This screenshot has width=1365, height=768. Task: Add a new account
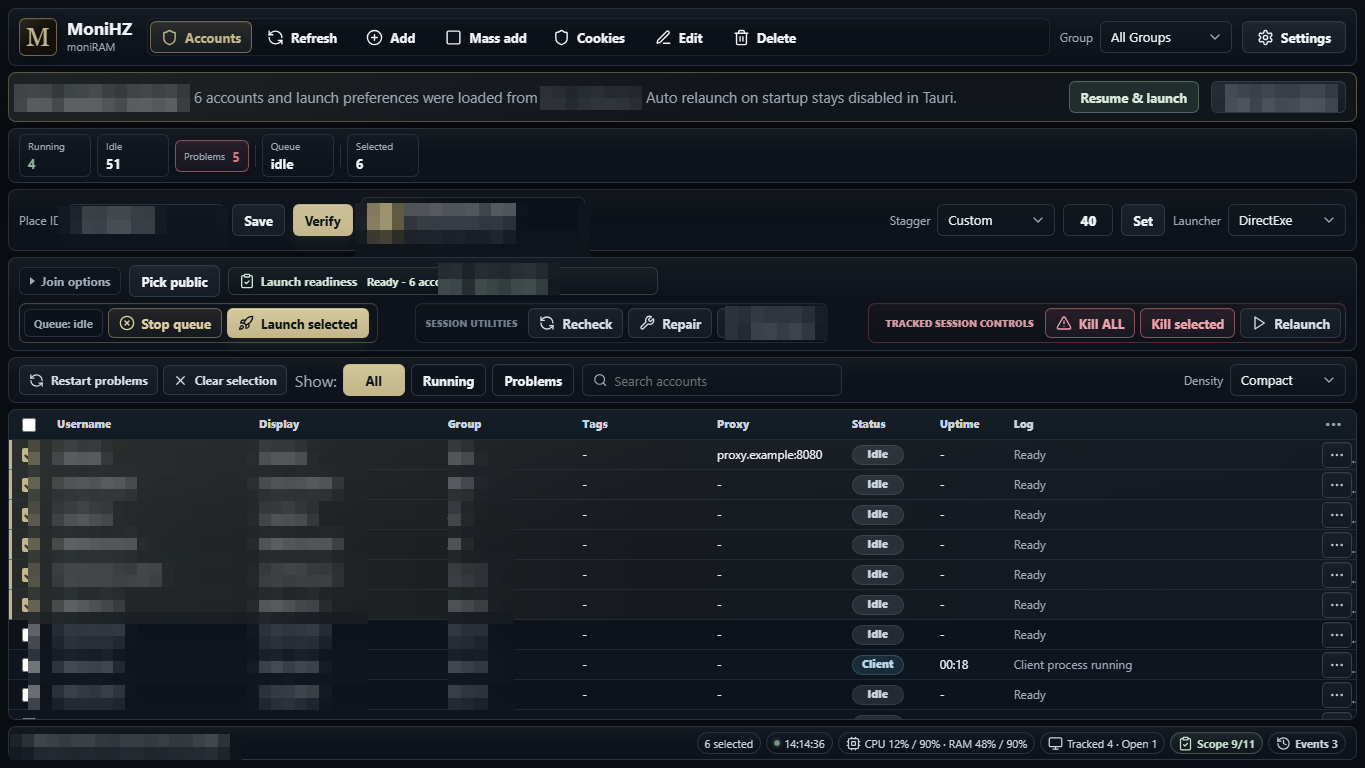[x=391, y=38]
